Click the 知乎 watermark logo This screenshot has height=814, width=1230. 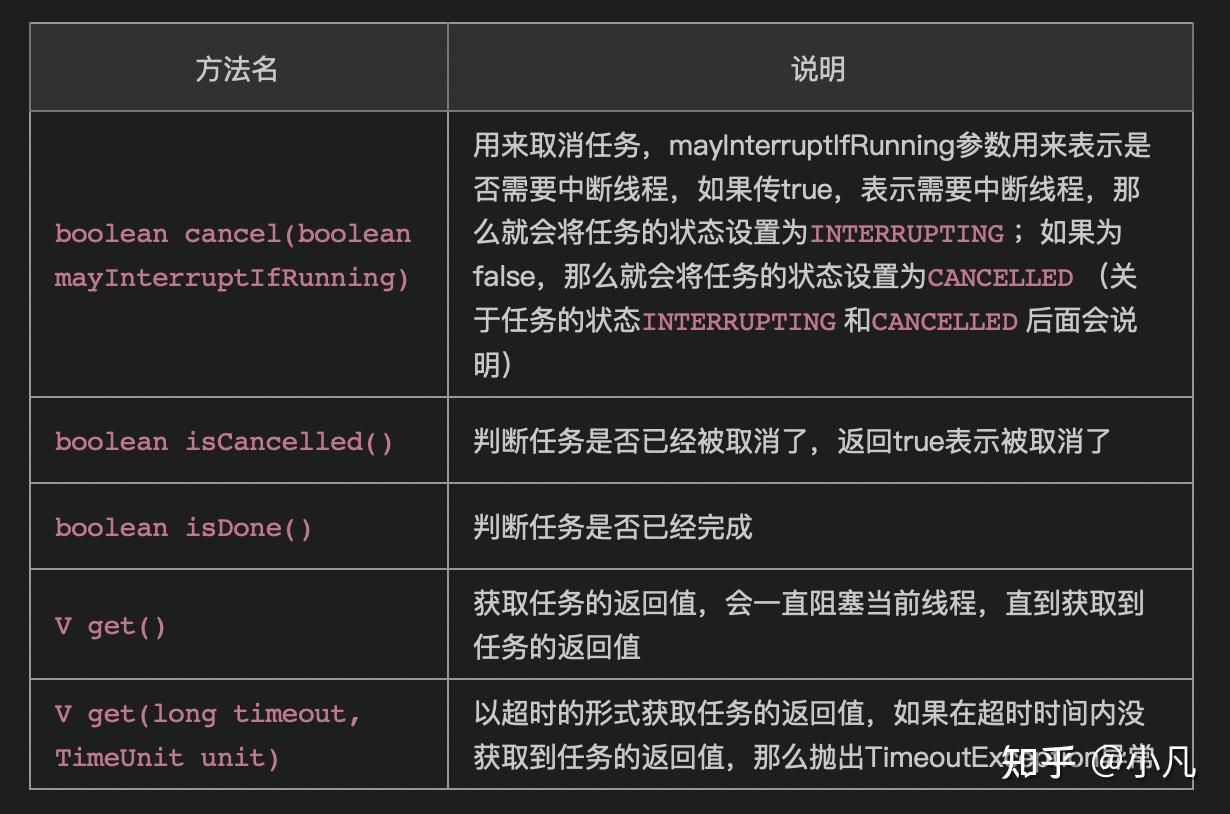(1038, 762)
